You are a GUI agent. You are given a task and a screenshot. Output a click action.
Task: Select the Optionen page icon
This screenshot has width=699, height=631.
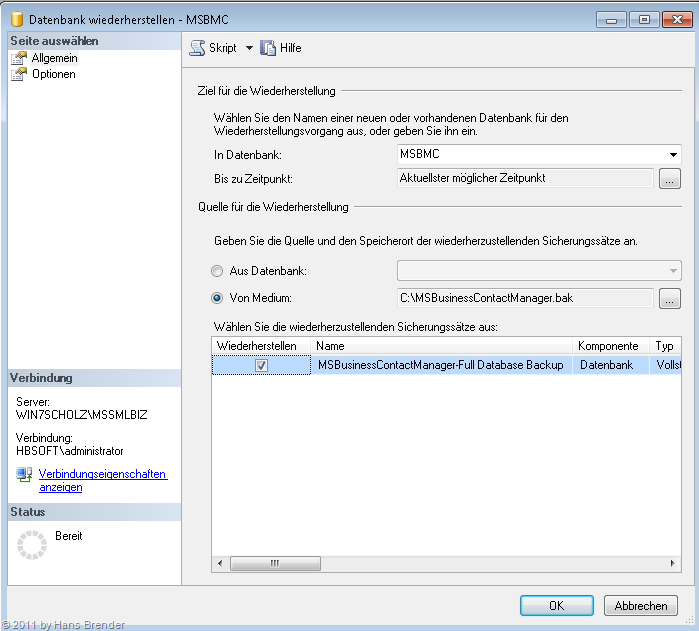point(19,74)
